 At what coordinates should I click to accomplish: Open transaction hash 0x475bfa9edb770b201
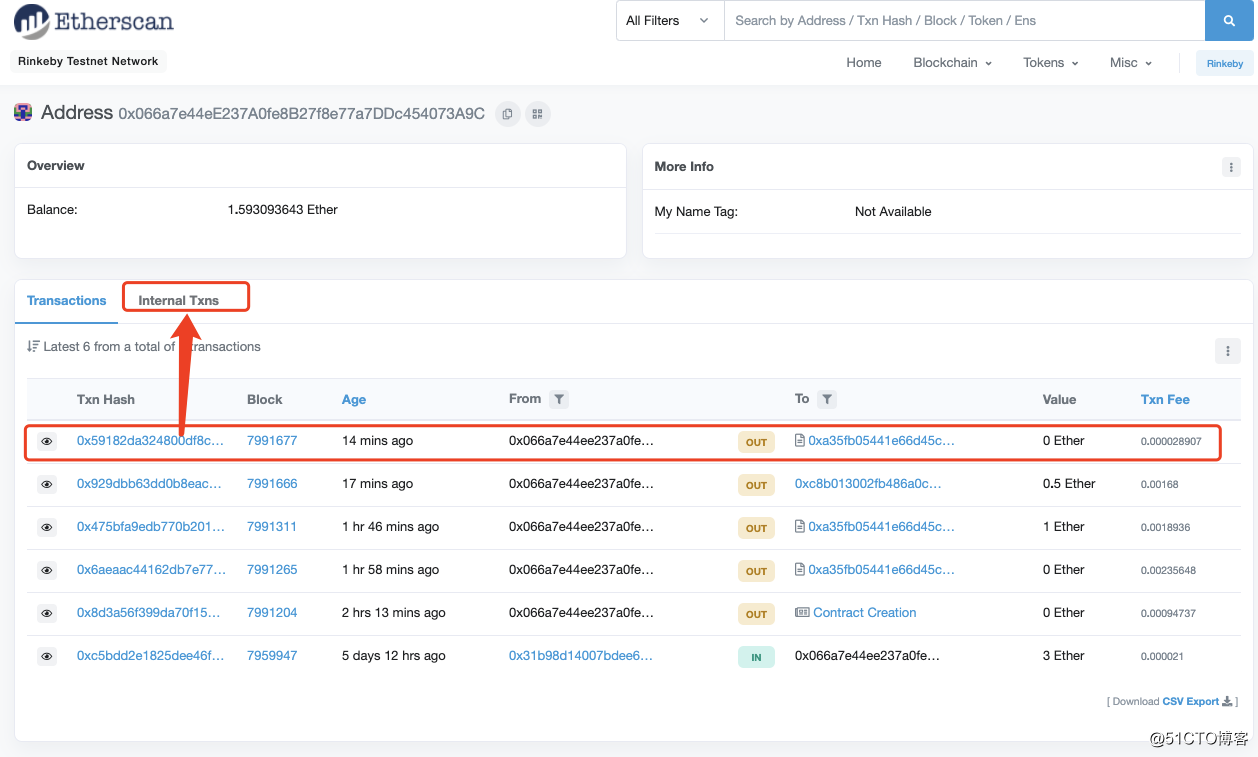click(x=151, y=526)
